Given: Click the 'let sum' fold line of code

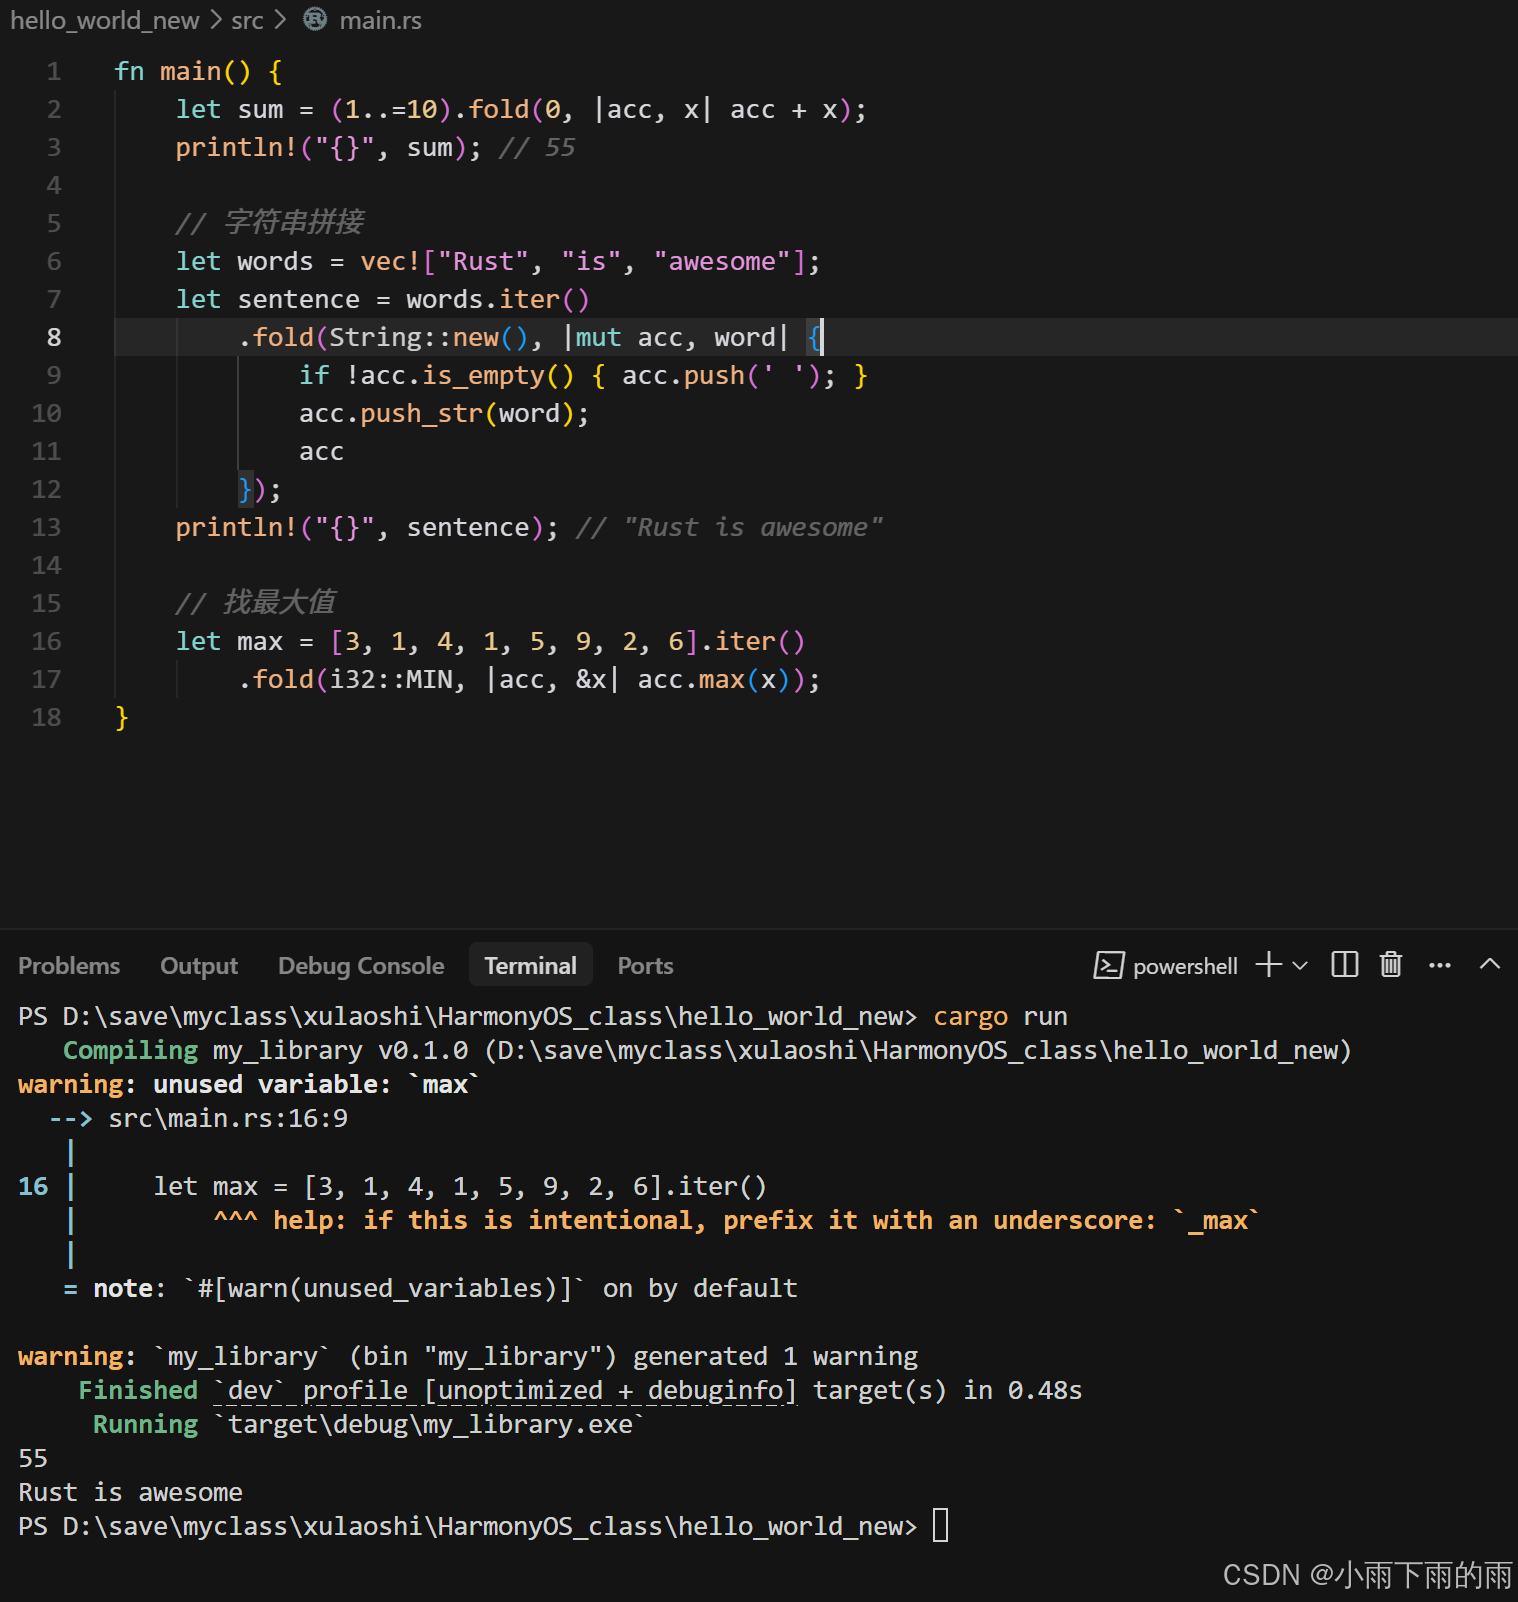Looking at the screenshot, I should pos(521,109).
